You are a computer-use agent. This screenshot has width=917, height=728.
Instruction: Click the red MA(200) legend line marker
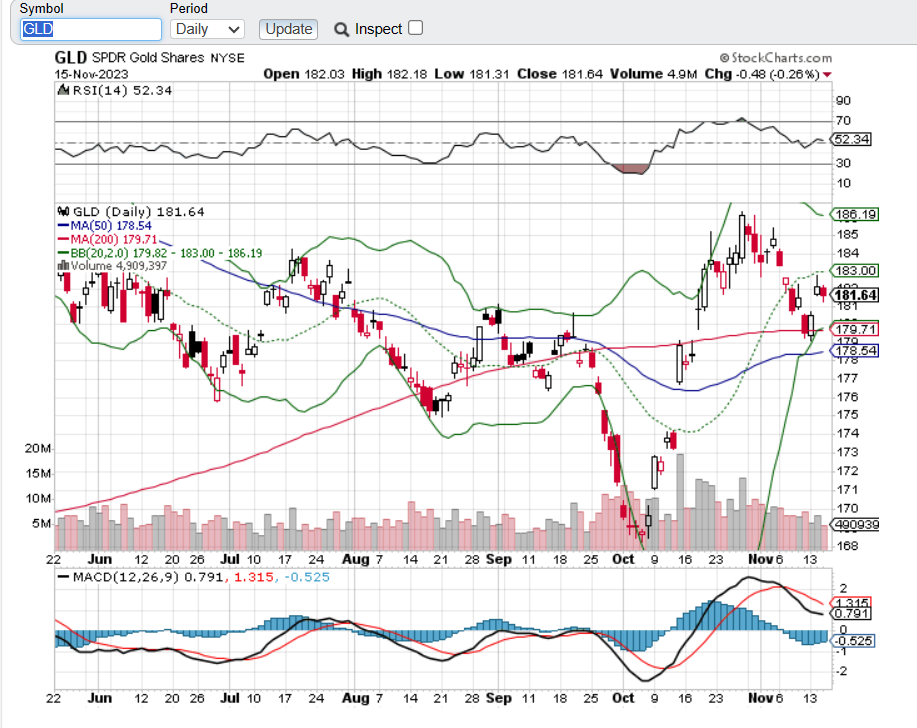click(x=60, y=240)
